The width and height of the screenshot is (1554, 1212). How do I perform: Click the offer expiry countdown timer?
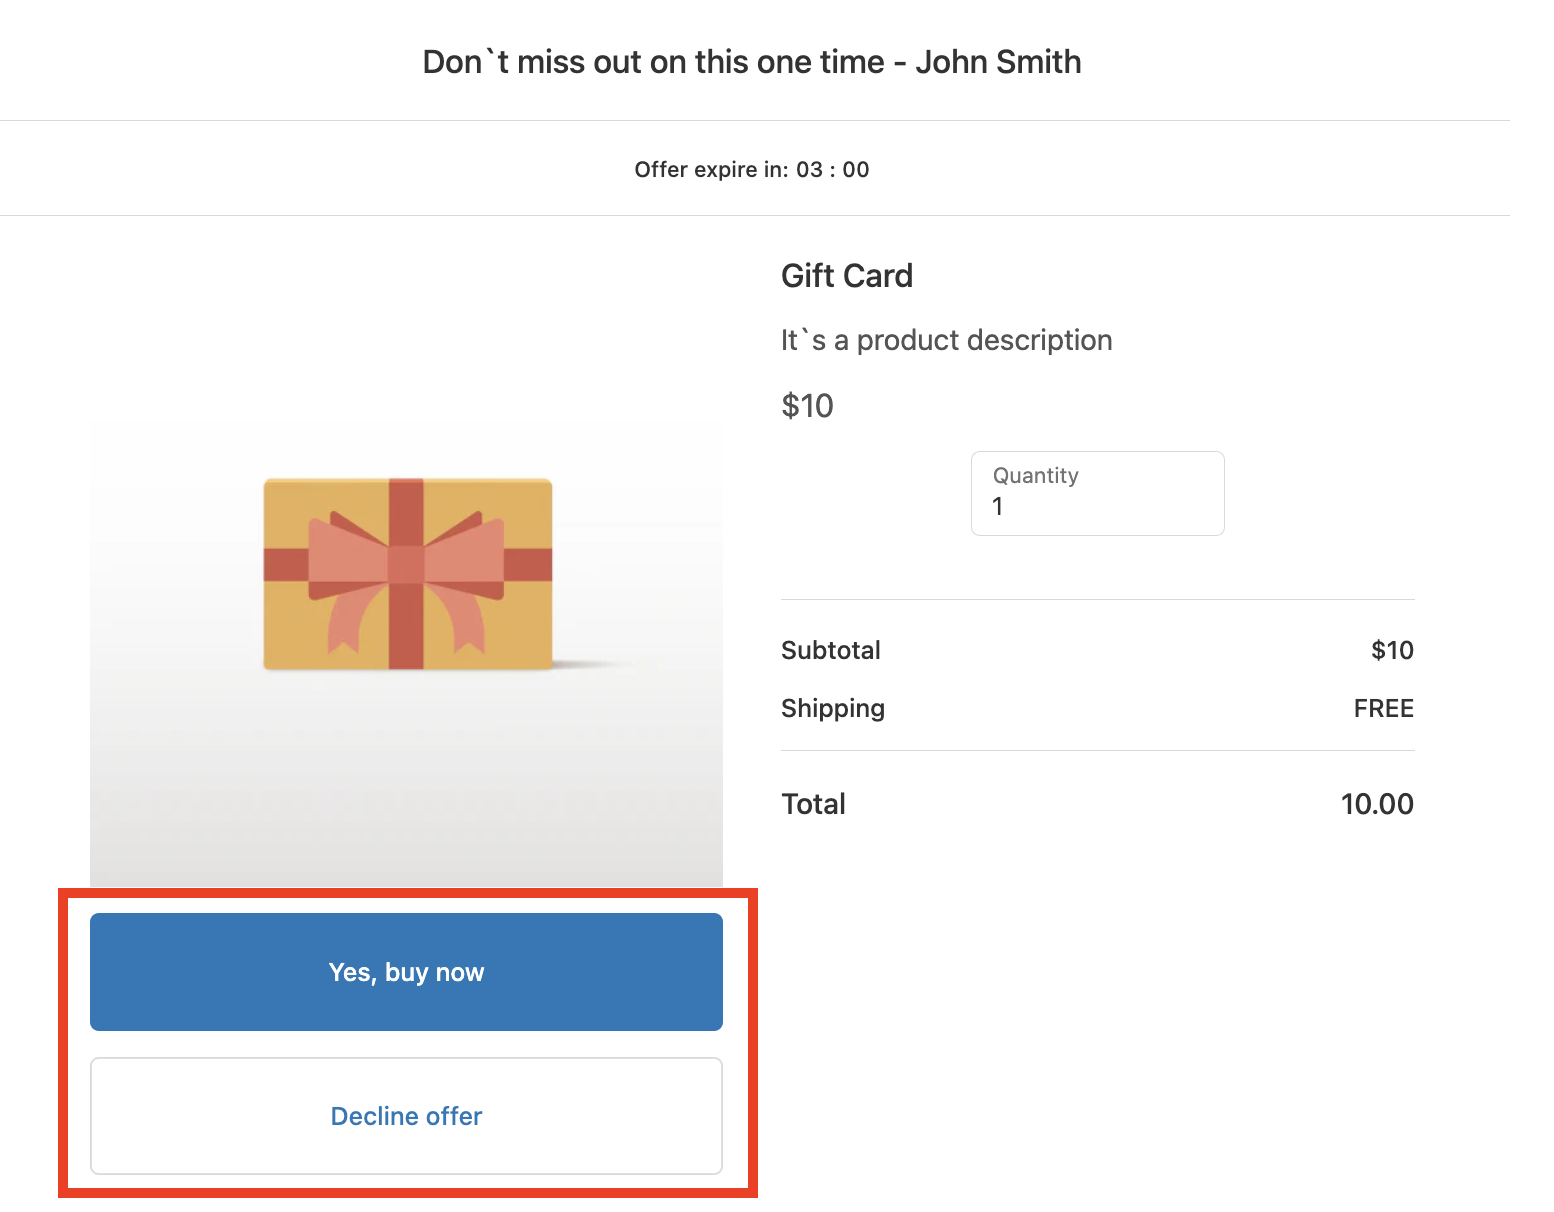click(x=833, y=170)
